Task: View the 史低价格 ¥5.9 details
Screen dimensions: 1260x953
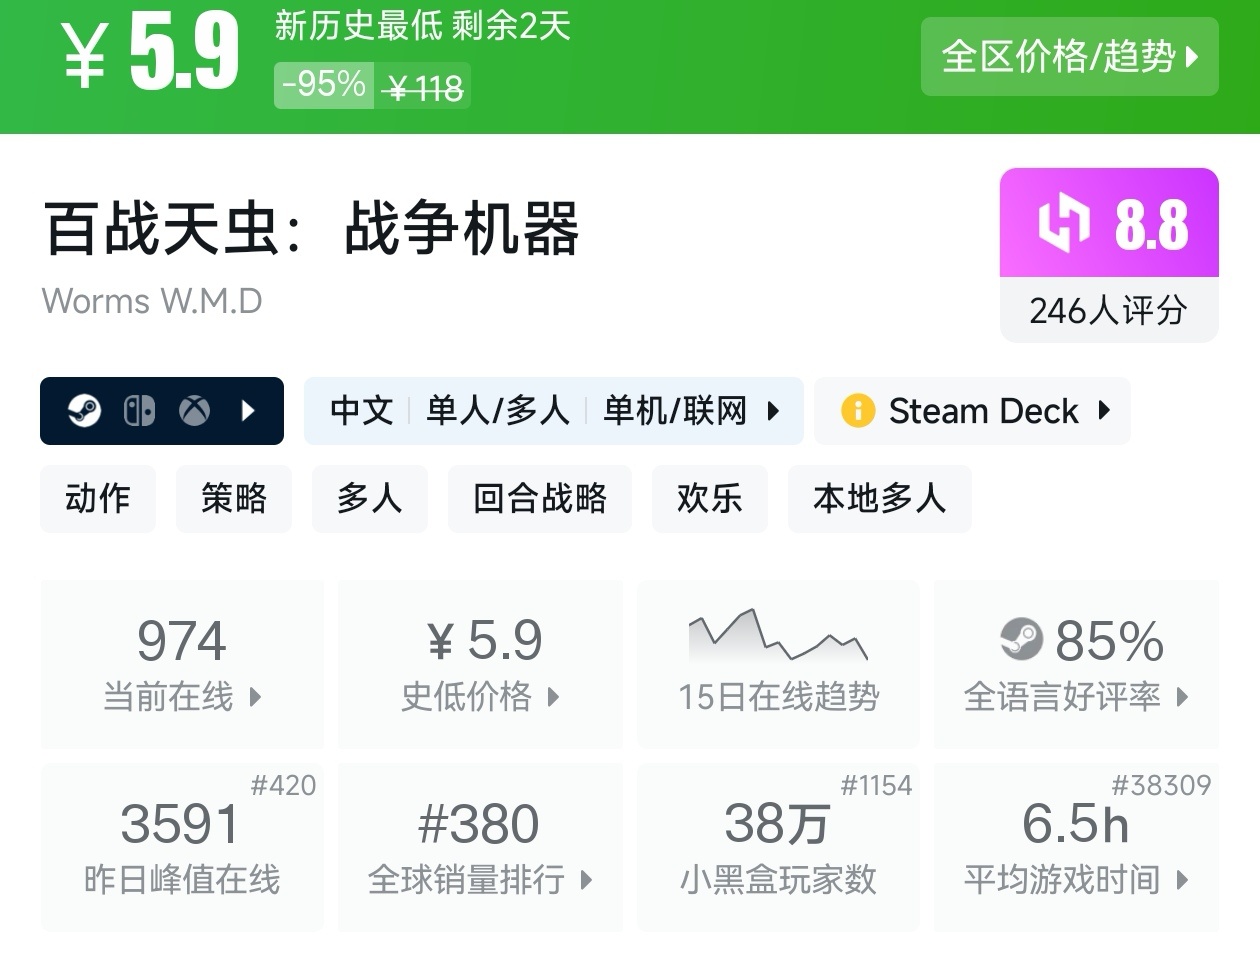Action: tap(480, 664)
